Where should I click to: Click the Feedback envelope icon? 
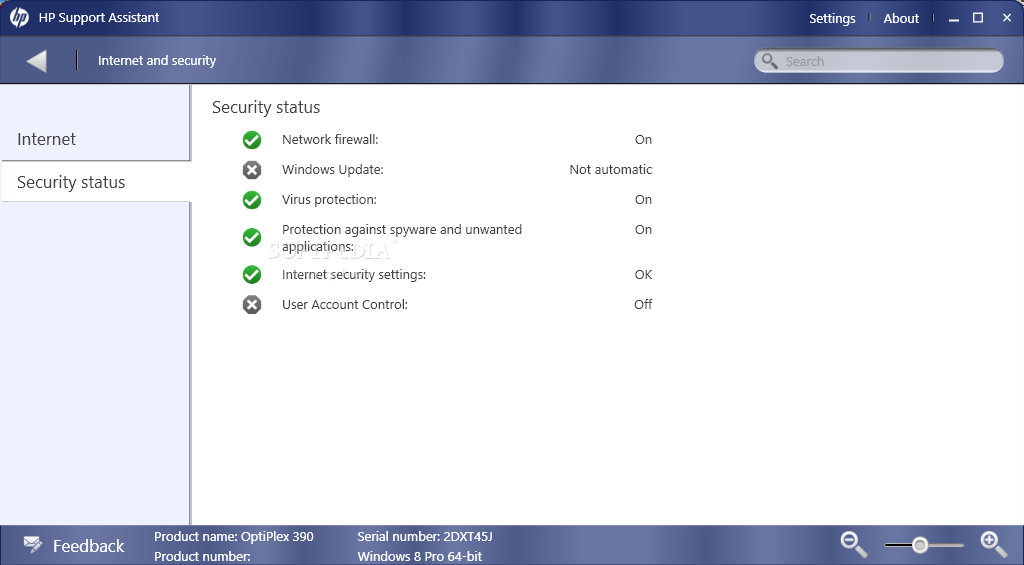pos(33,544)
